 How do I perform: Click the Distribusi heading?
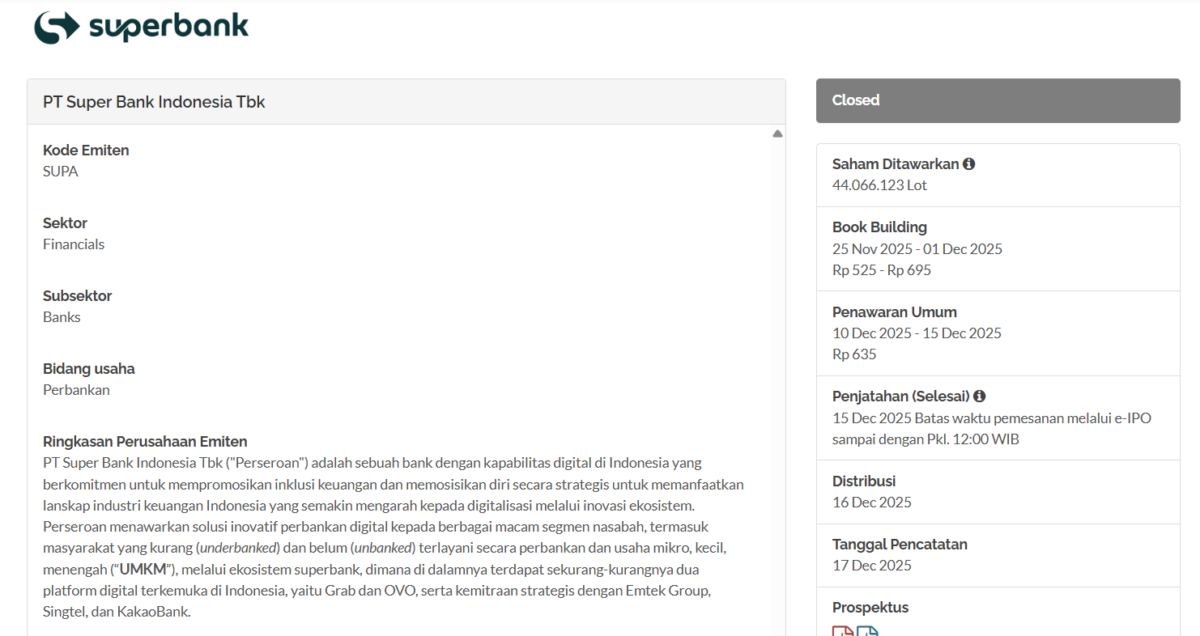864,481
